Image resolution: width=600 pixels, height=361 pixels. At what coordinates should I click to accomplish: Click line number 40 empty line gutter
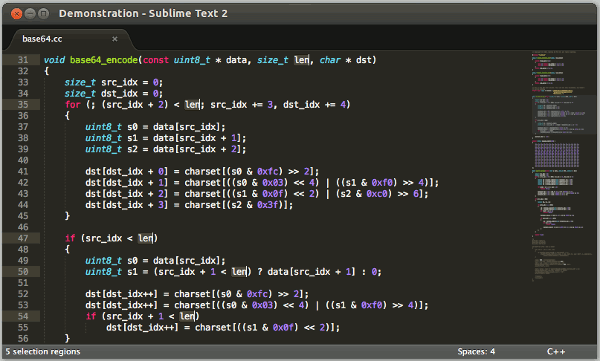point(23,160)
